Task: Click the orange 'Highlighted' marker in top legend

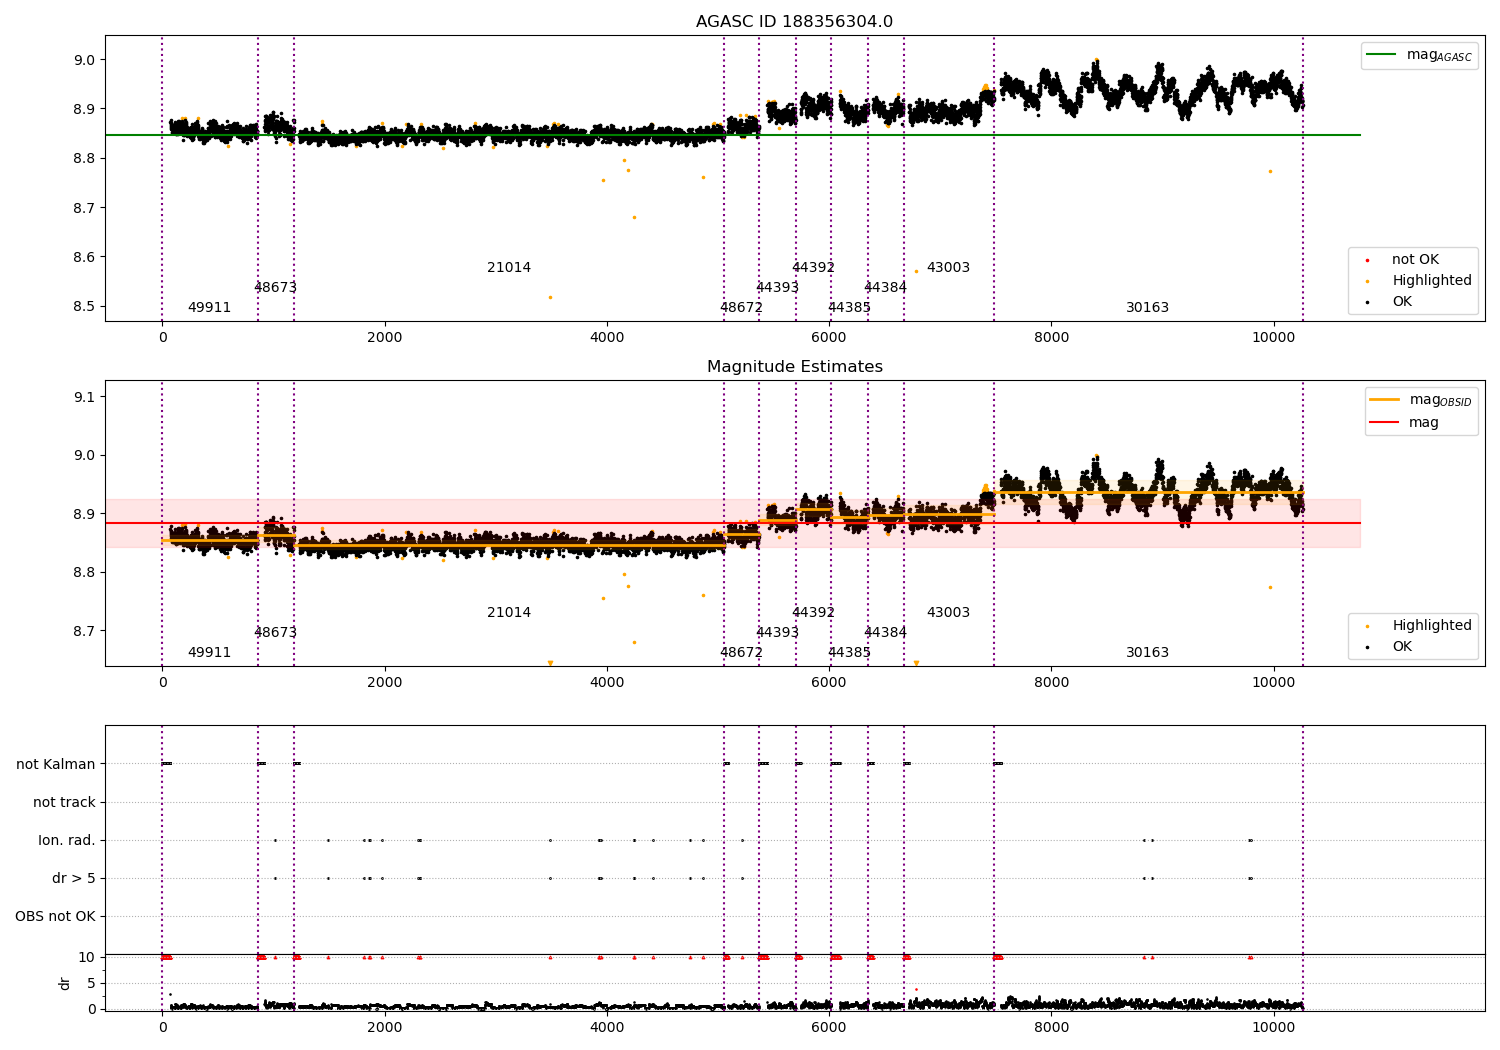Action: [x=1368, y=281]
